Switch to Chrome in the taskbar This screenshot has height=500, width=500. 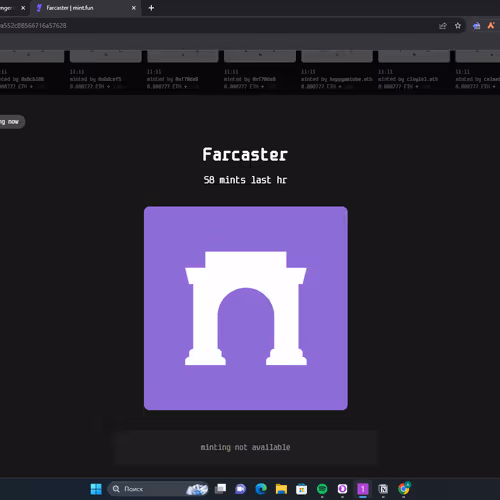(404, 489)
